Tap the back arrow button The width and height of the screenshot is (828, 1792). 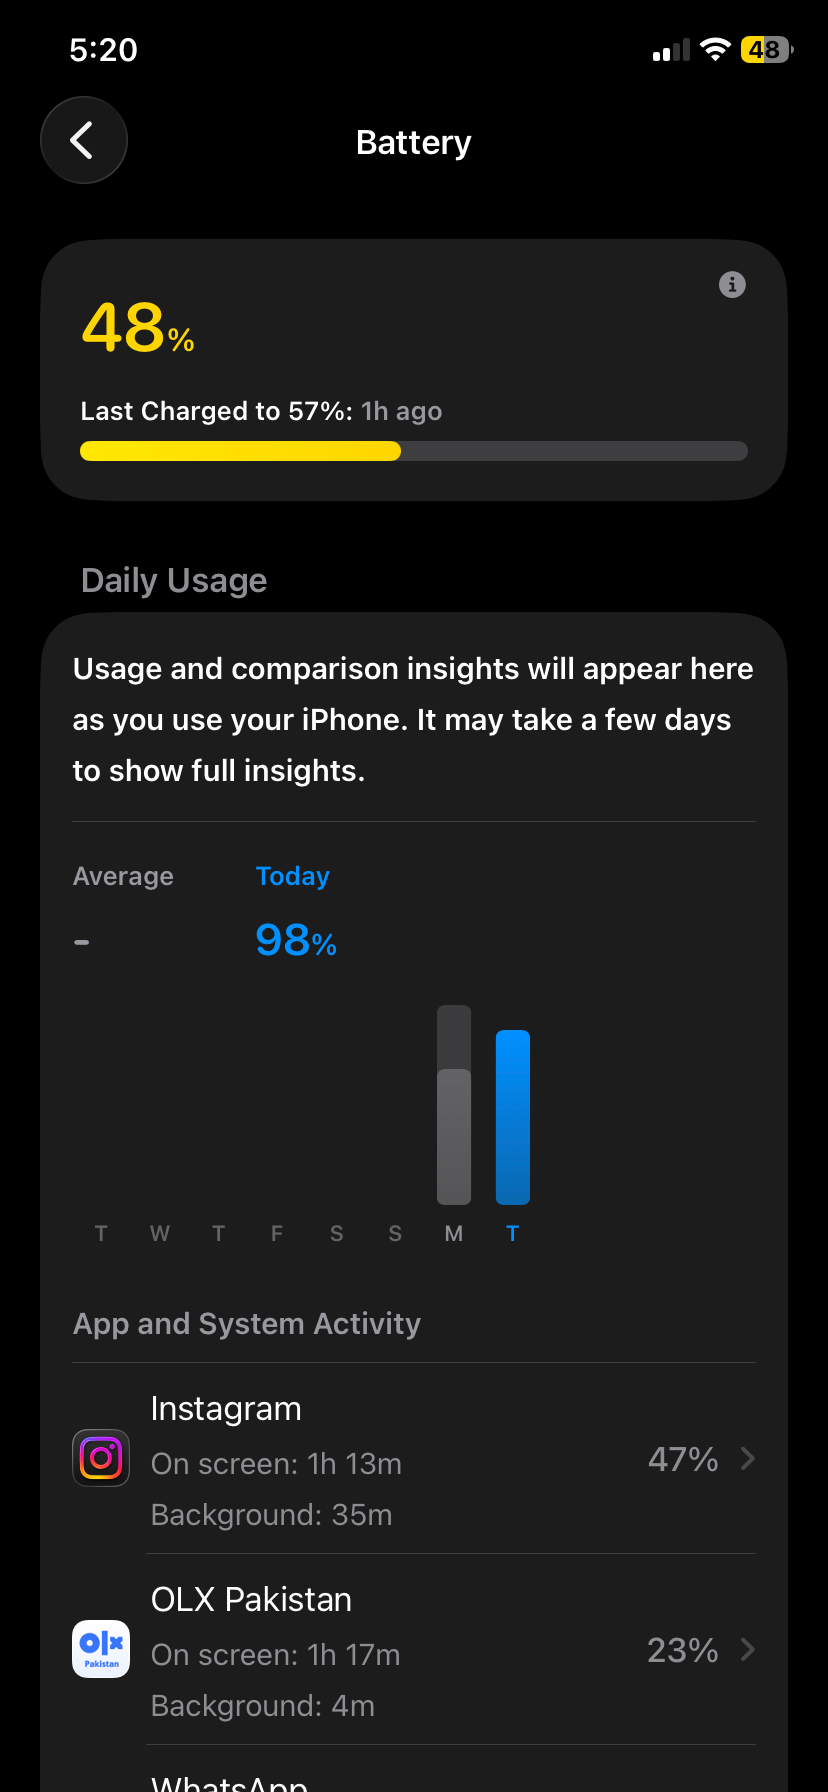(x=84, y=140)
